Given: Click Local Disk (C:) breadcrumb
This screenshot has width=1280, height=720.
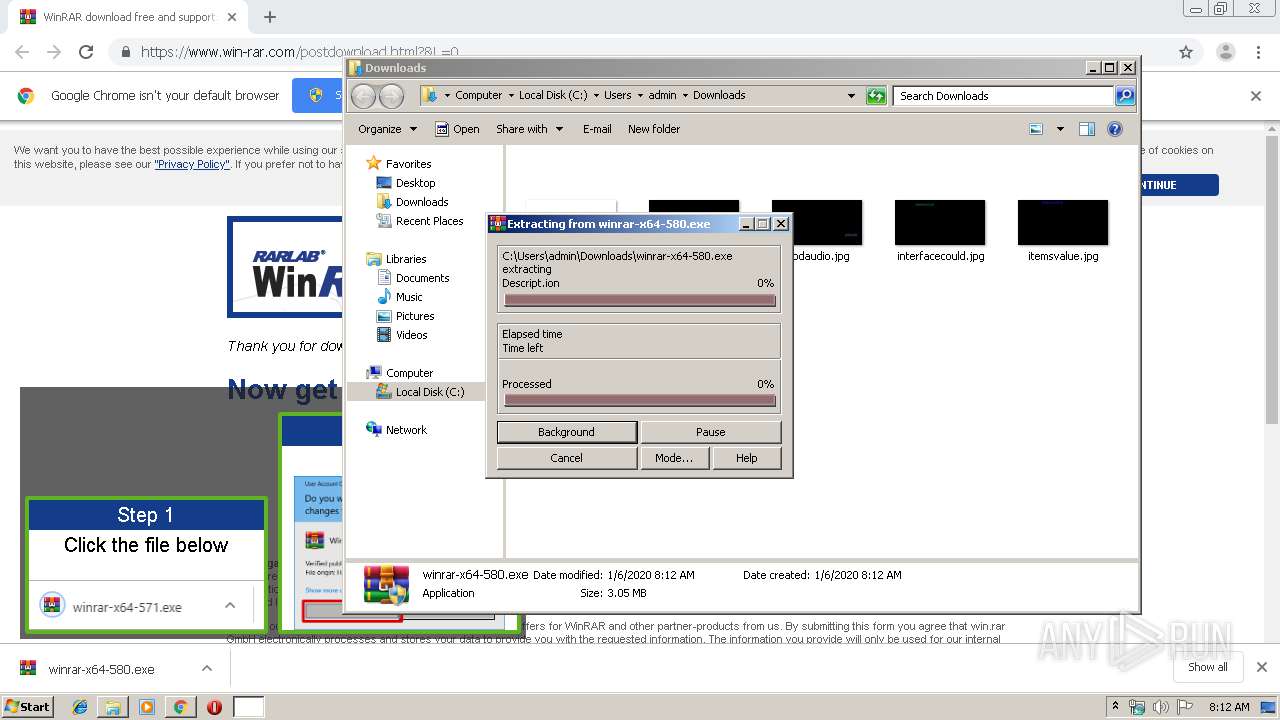Looking at the screenshot, I should 553,96.
